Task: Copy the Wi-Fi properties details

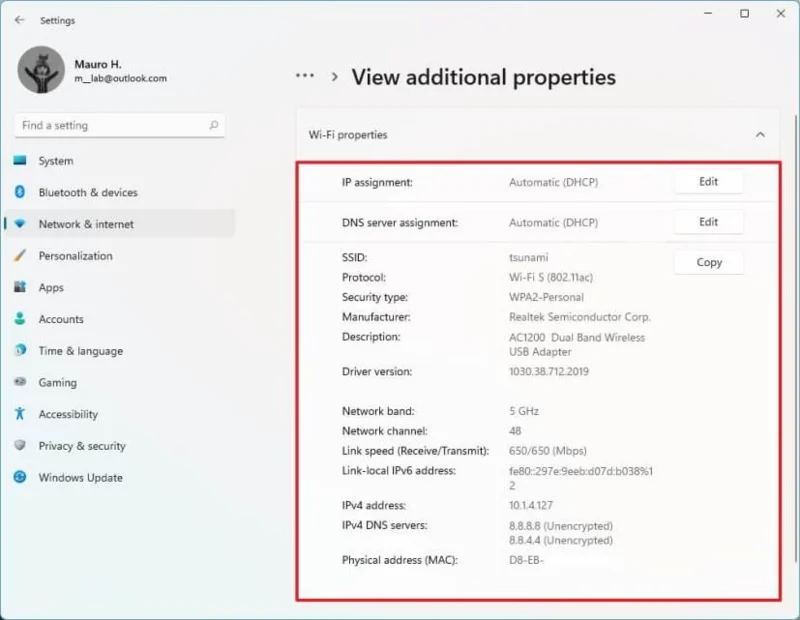Action: click(709, 262)
